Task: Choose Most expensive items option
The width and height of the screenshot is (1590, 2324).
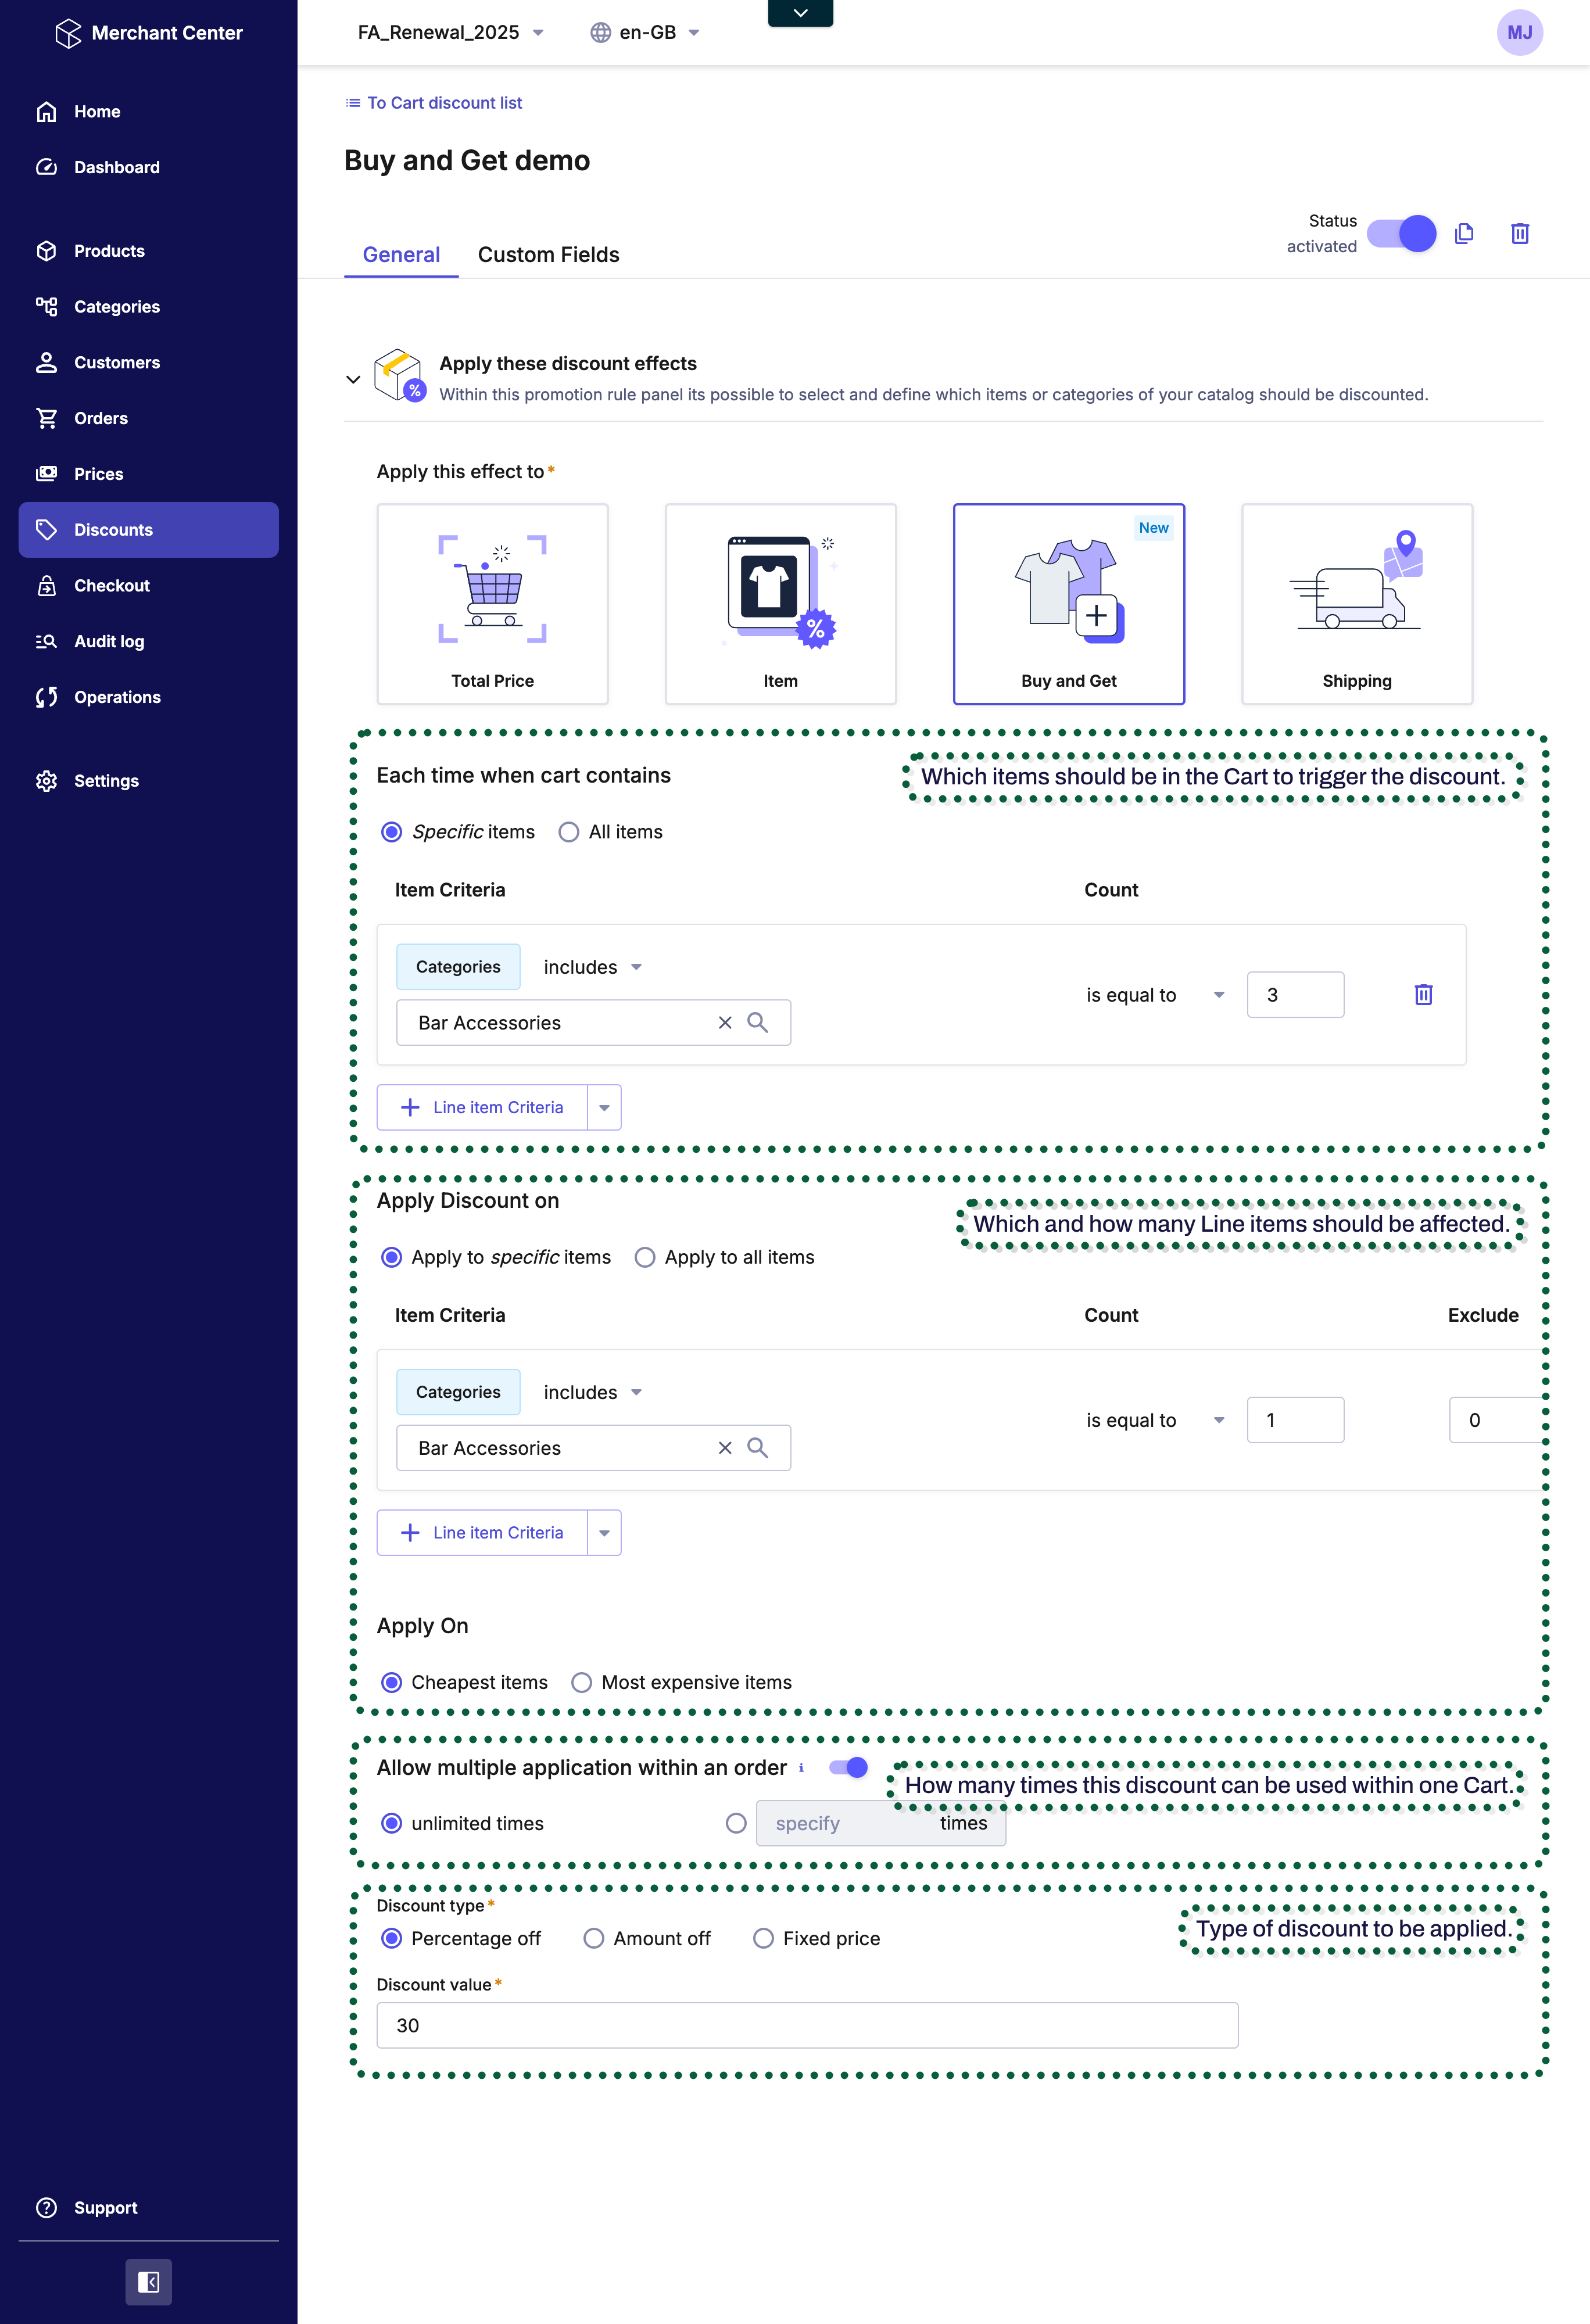Action: tap(582, 1682)
